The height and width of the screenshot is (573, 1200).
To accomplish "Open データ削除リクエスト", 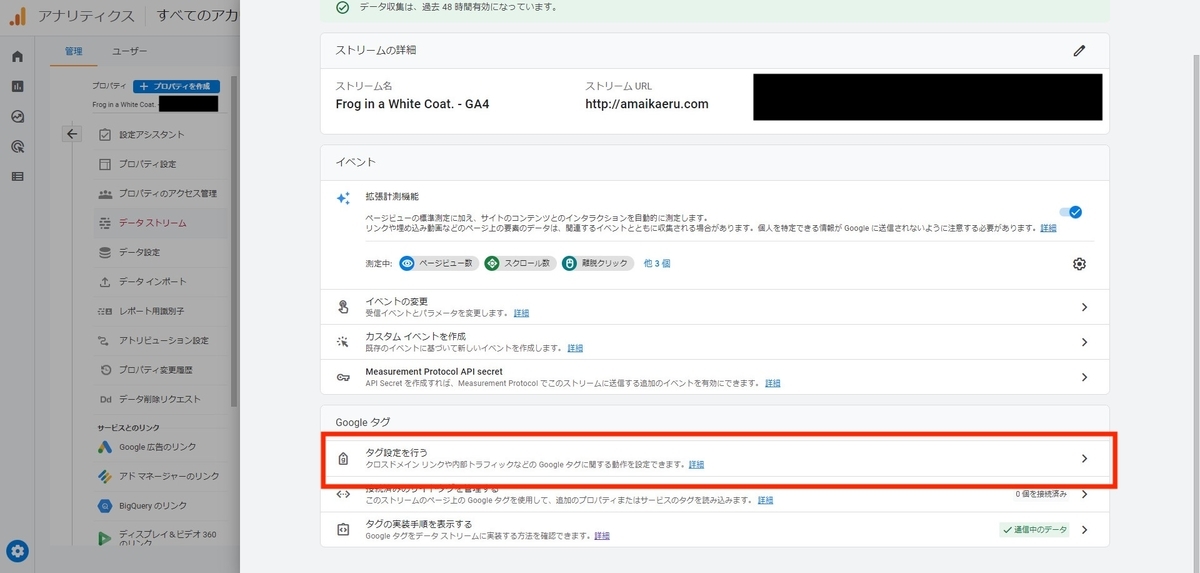I will pos(159,399).
